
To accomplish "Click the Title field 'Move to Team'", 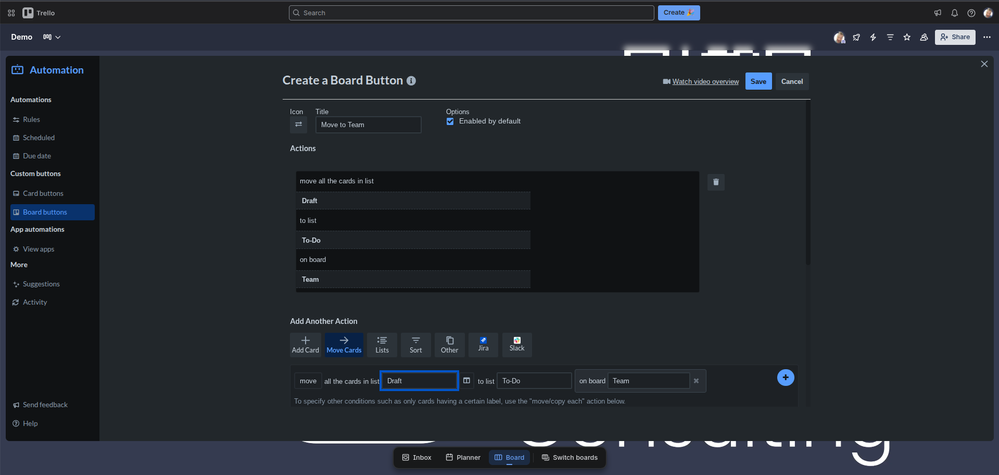I will [368, 125].
